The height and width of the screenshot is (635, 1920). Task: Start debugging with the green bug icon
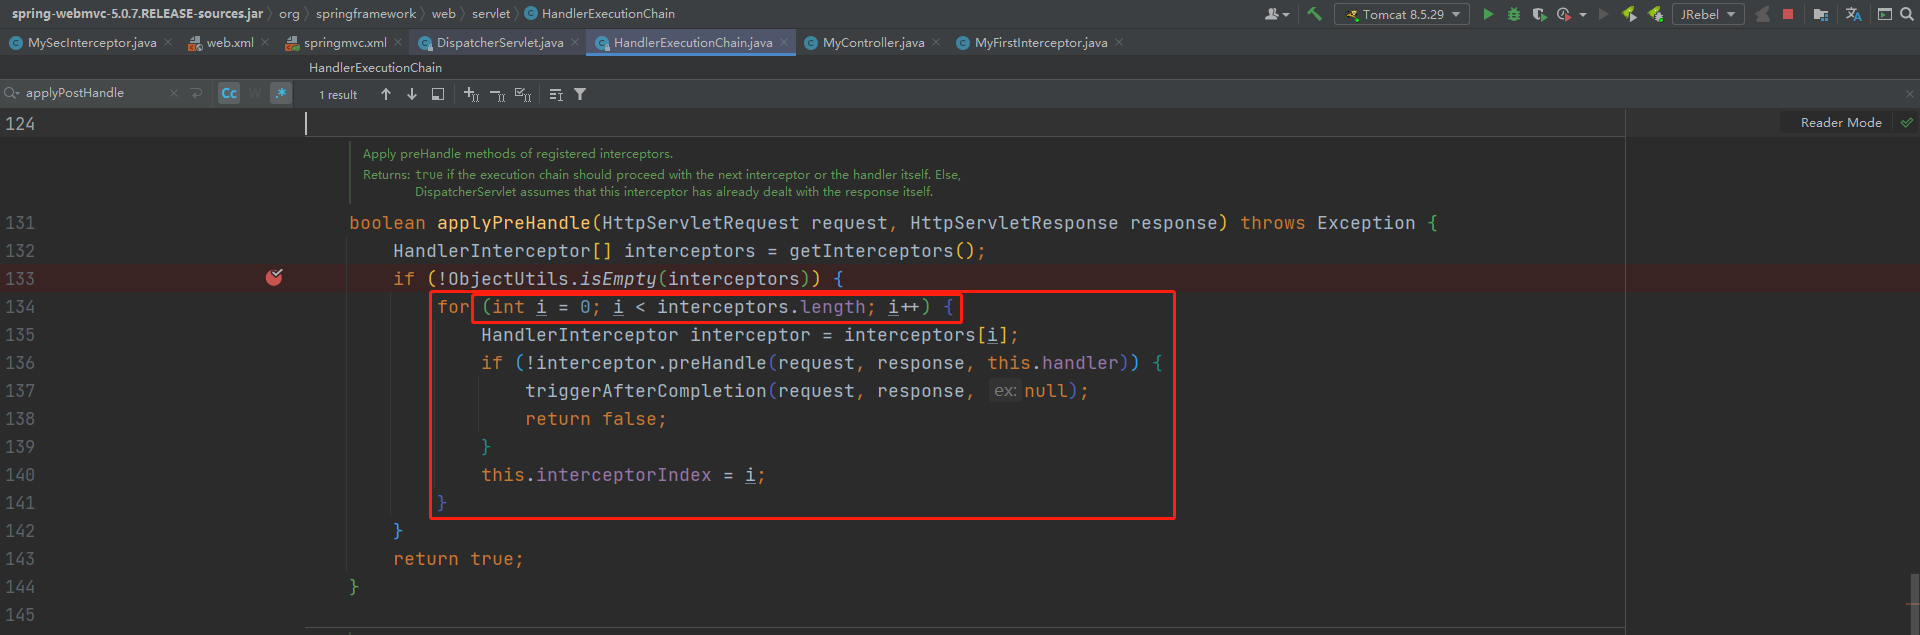[x=1514, y=14]
